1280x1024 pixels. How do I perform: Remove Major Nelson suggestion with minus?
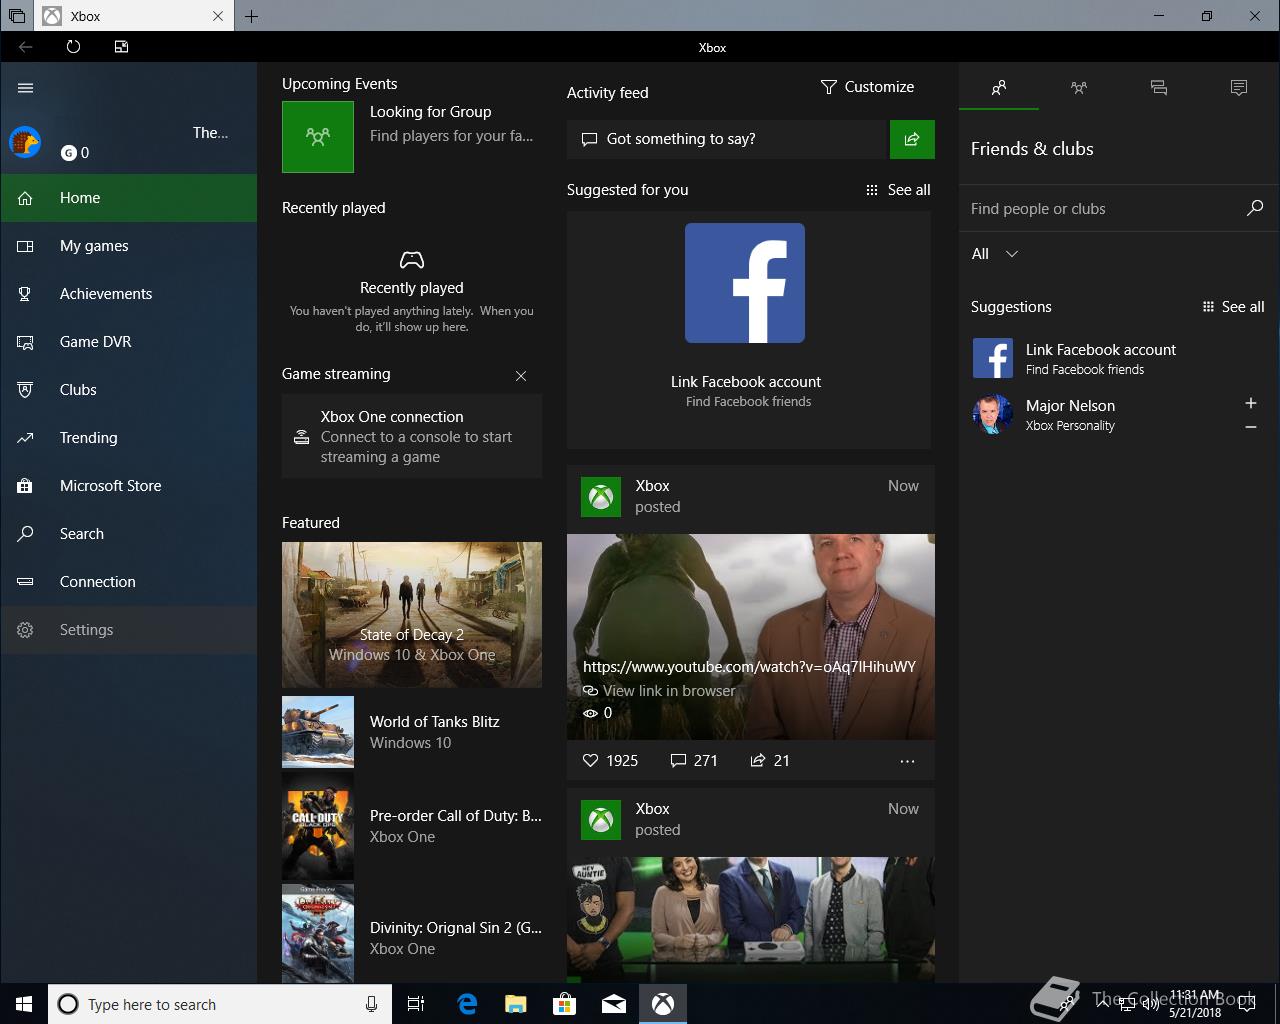pos(1251,427)
